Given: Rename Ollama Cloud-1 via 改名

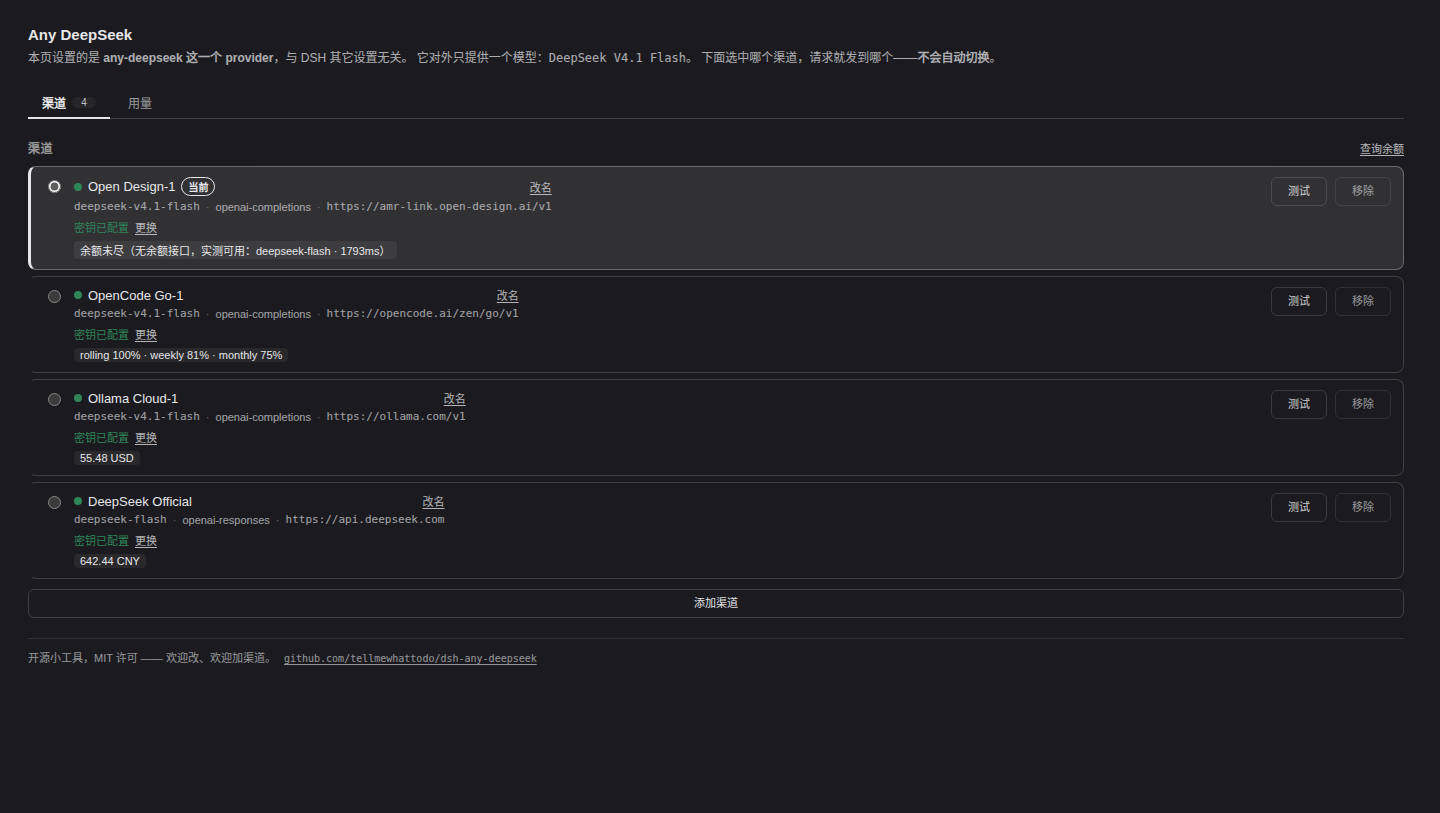Looking at the screenshot, I should click(454, 399).
